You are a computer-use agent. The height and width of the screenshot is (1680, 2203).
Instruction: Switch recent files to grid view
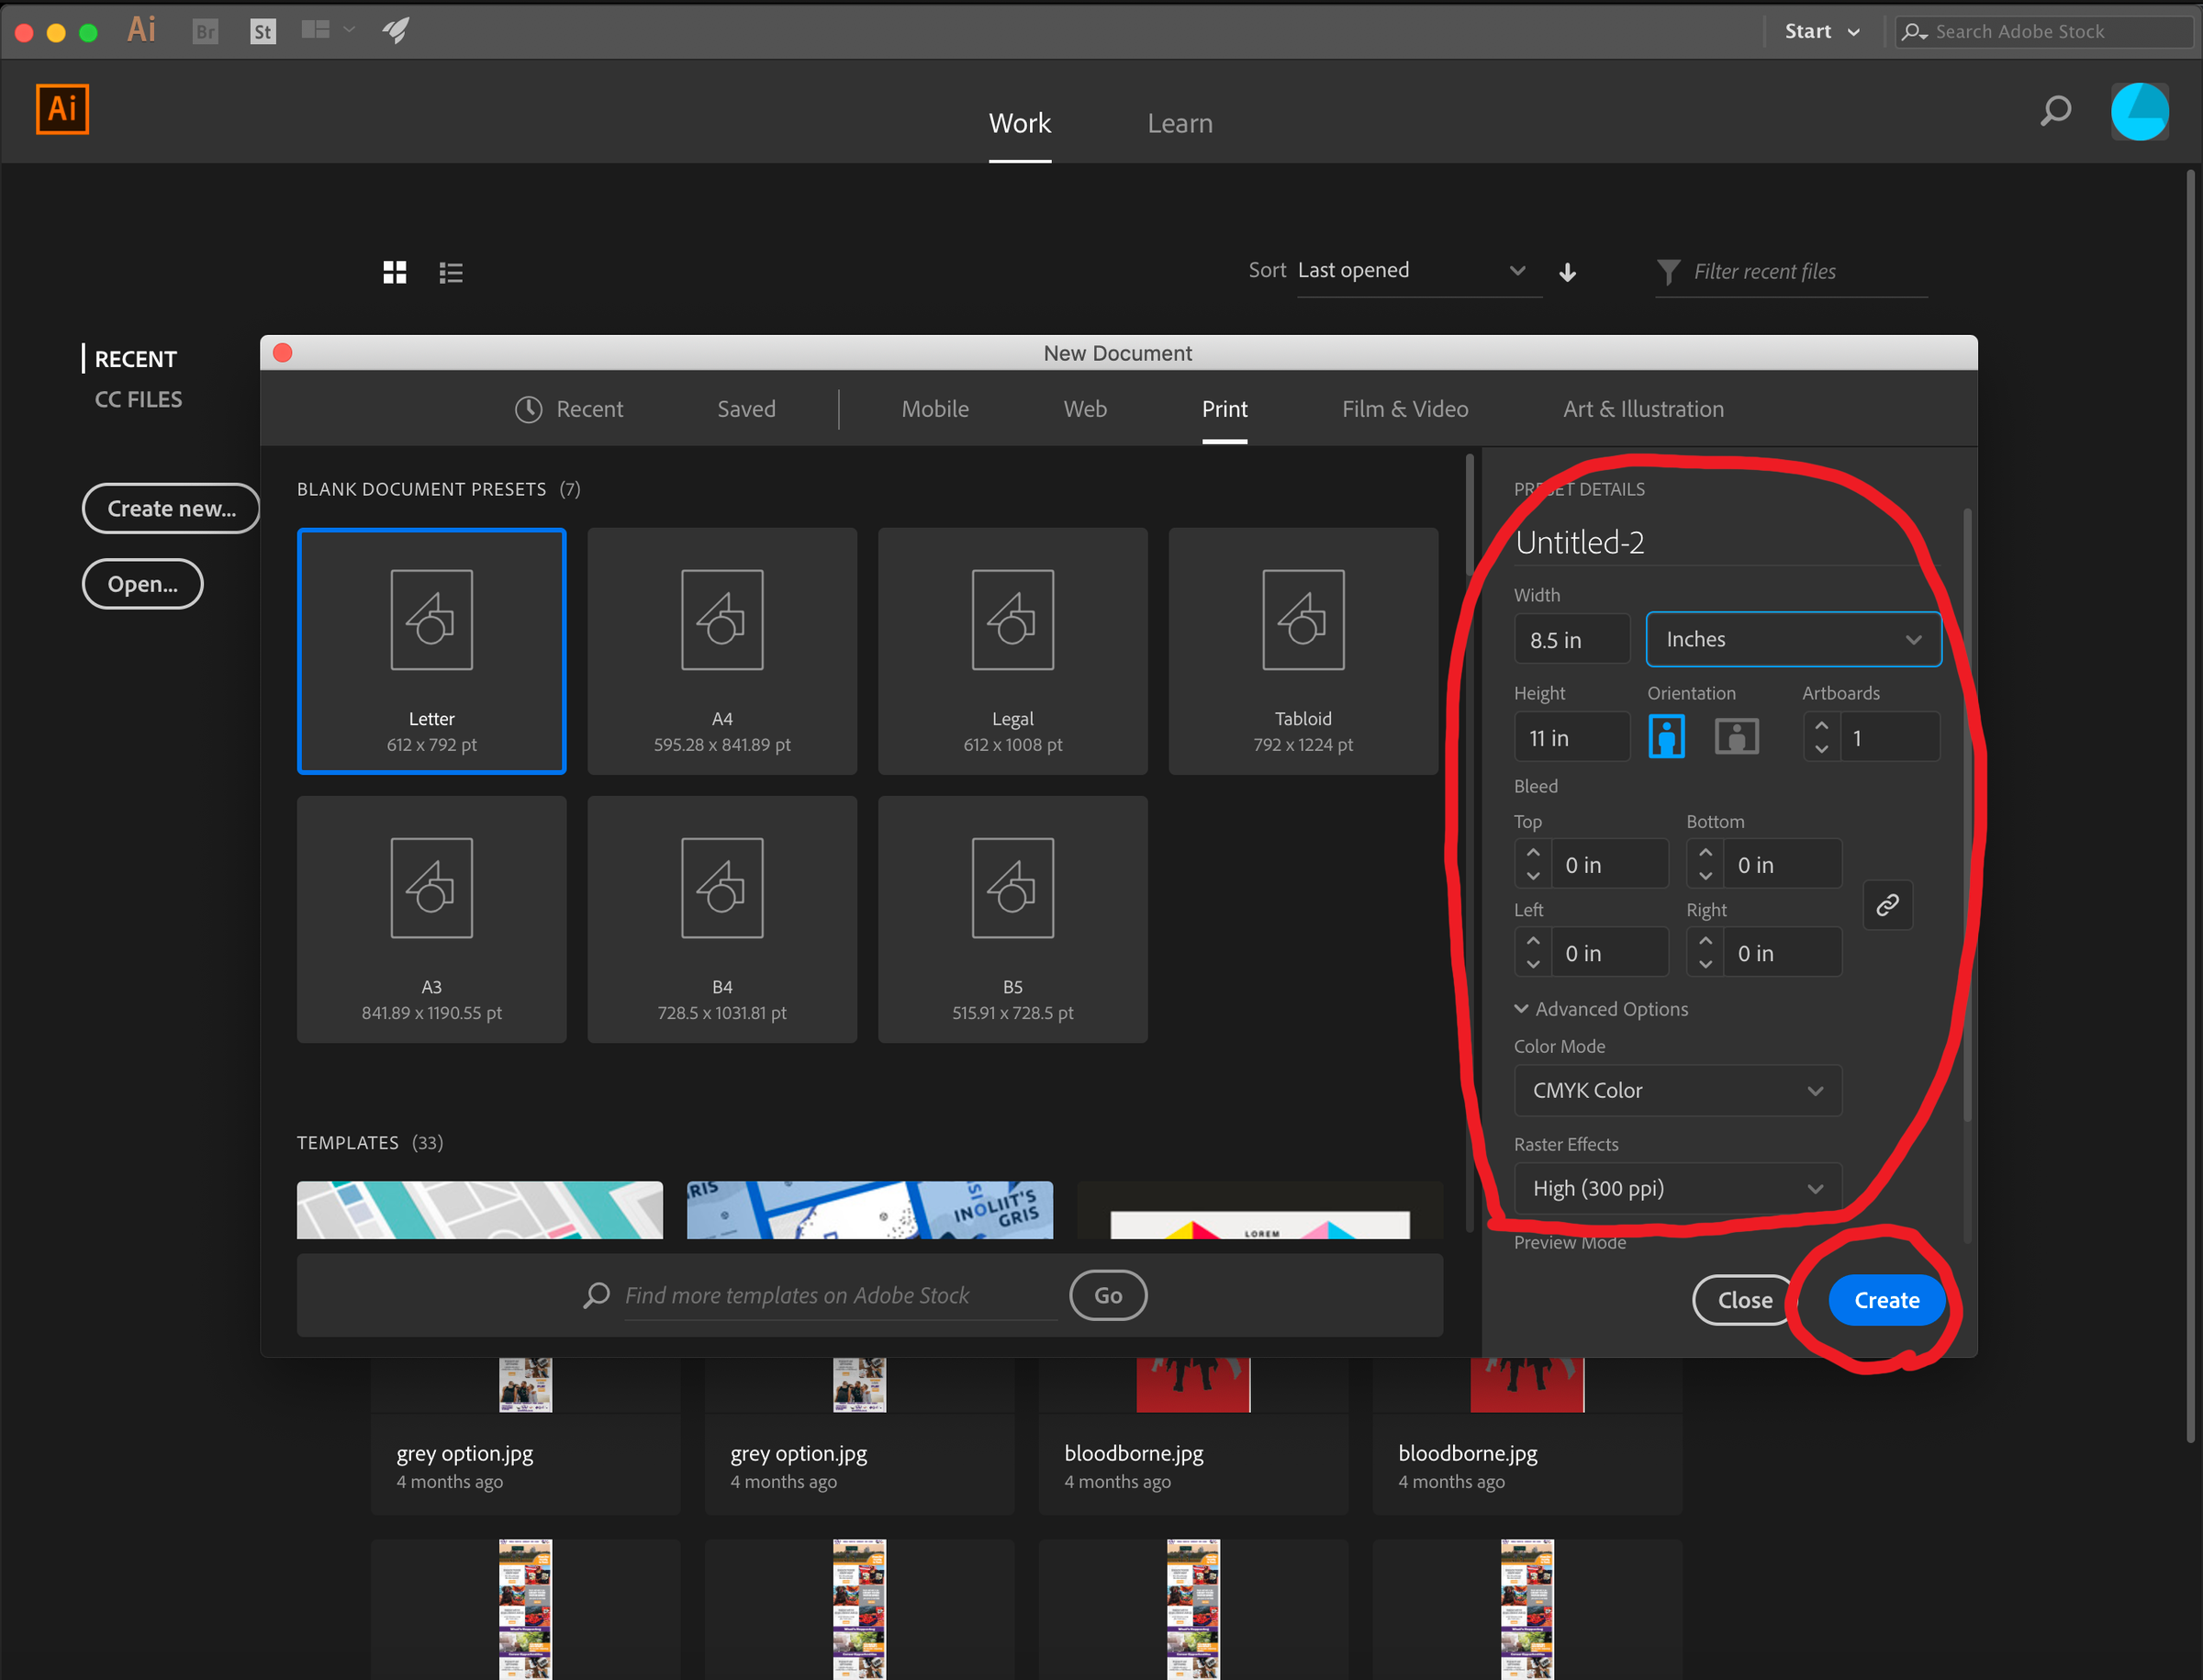pyautogui.click(x=395, y=271)
